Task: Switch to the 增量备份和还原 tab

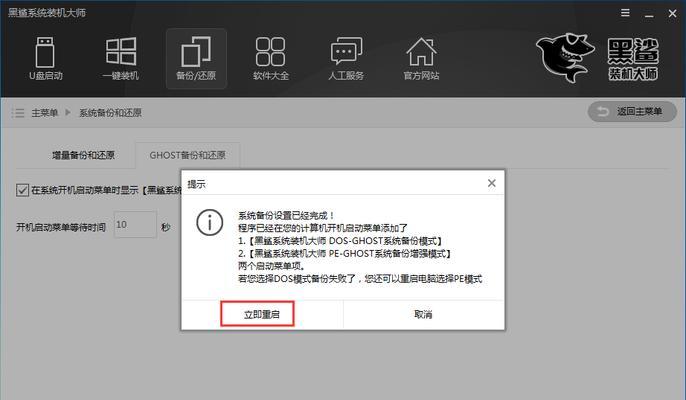Action: [x=83, y=155]
